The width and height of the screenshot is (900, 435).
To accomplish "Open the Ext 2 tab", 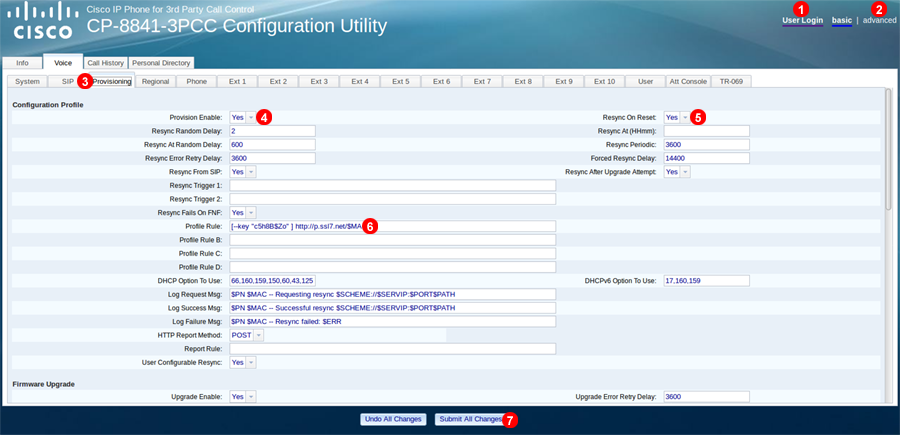I will tap(278, 81).
